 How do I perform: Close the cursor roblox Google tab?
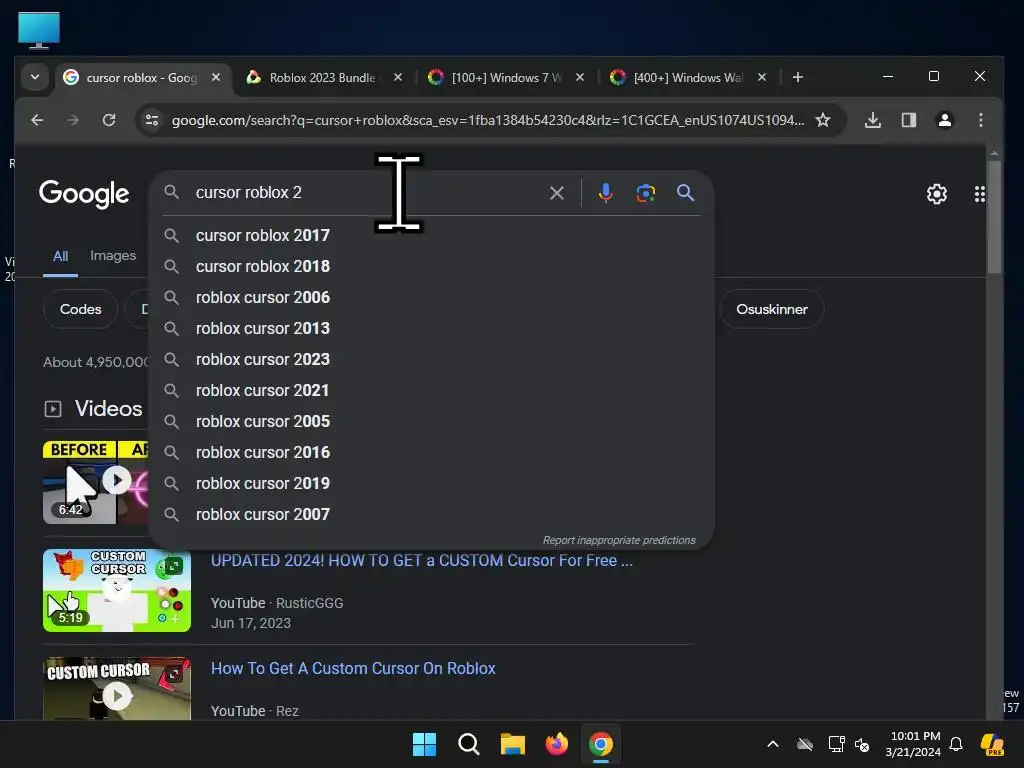(216, 77)
